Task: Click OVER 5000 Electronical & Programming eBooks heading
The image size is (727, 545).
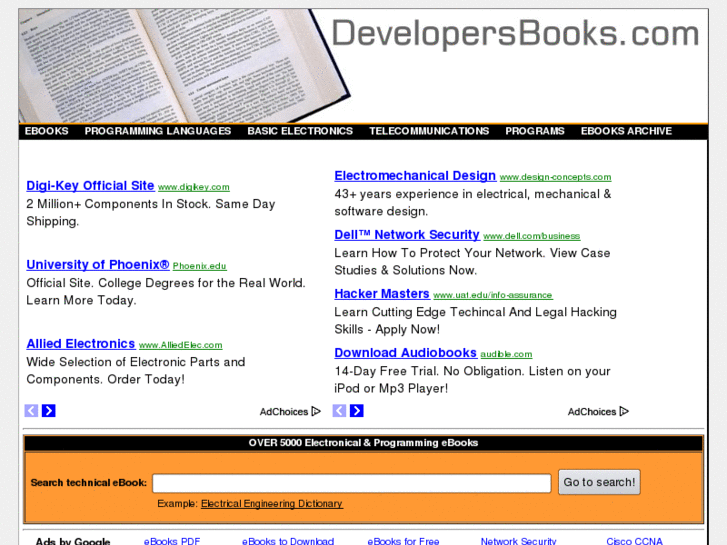Action: 363,443
